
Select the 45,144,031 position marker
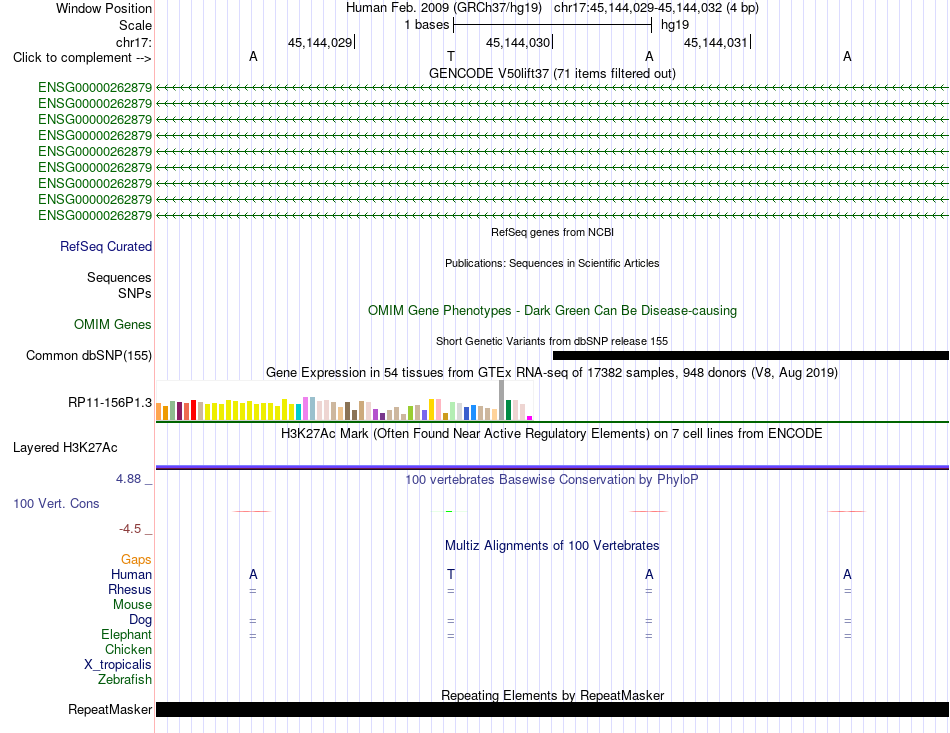pos(716,42)
